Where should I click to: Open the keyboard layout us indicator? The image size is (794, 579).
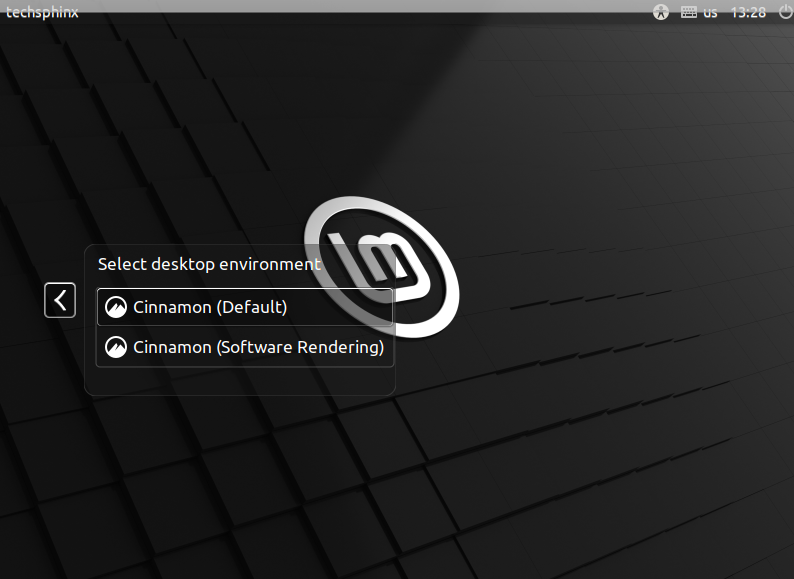699,12
